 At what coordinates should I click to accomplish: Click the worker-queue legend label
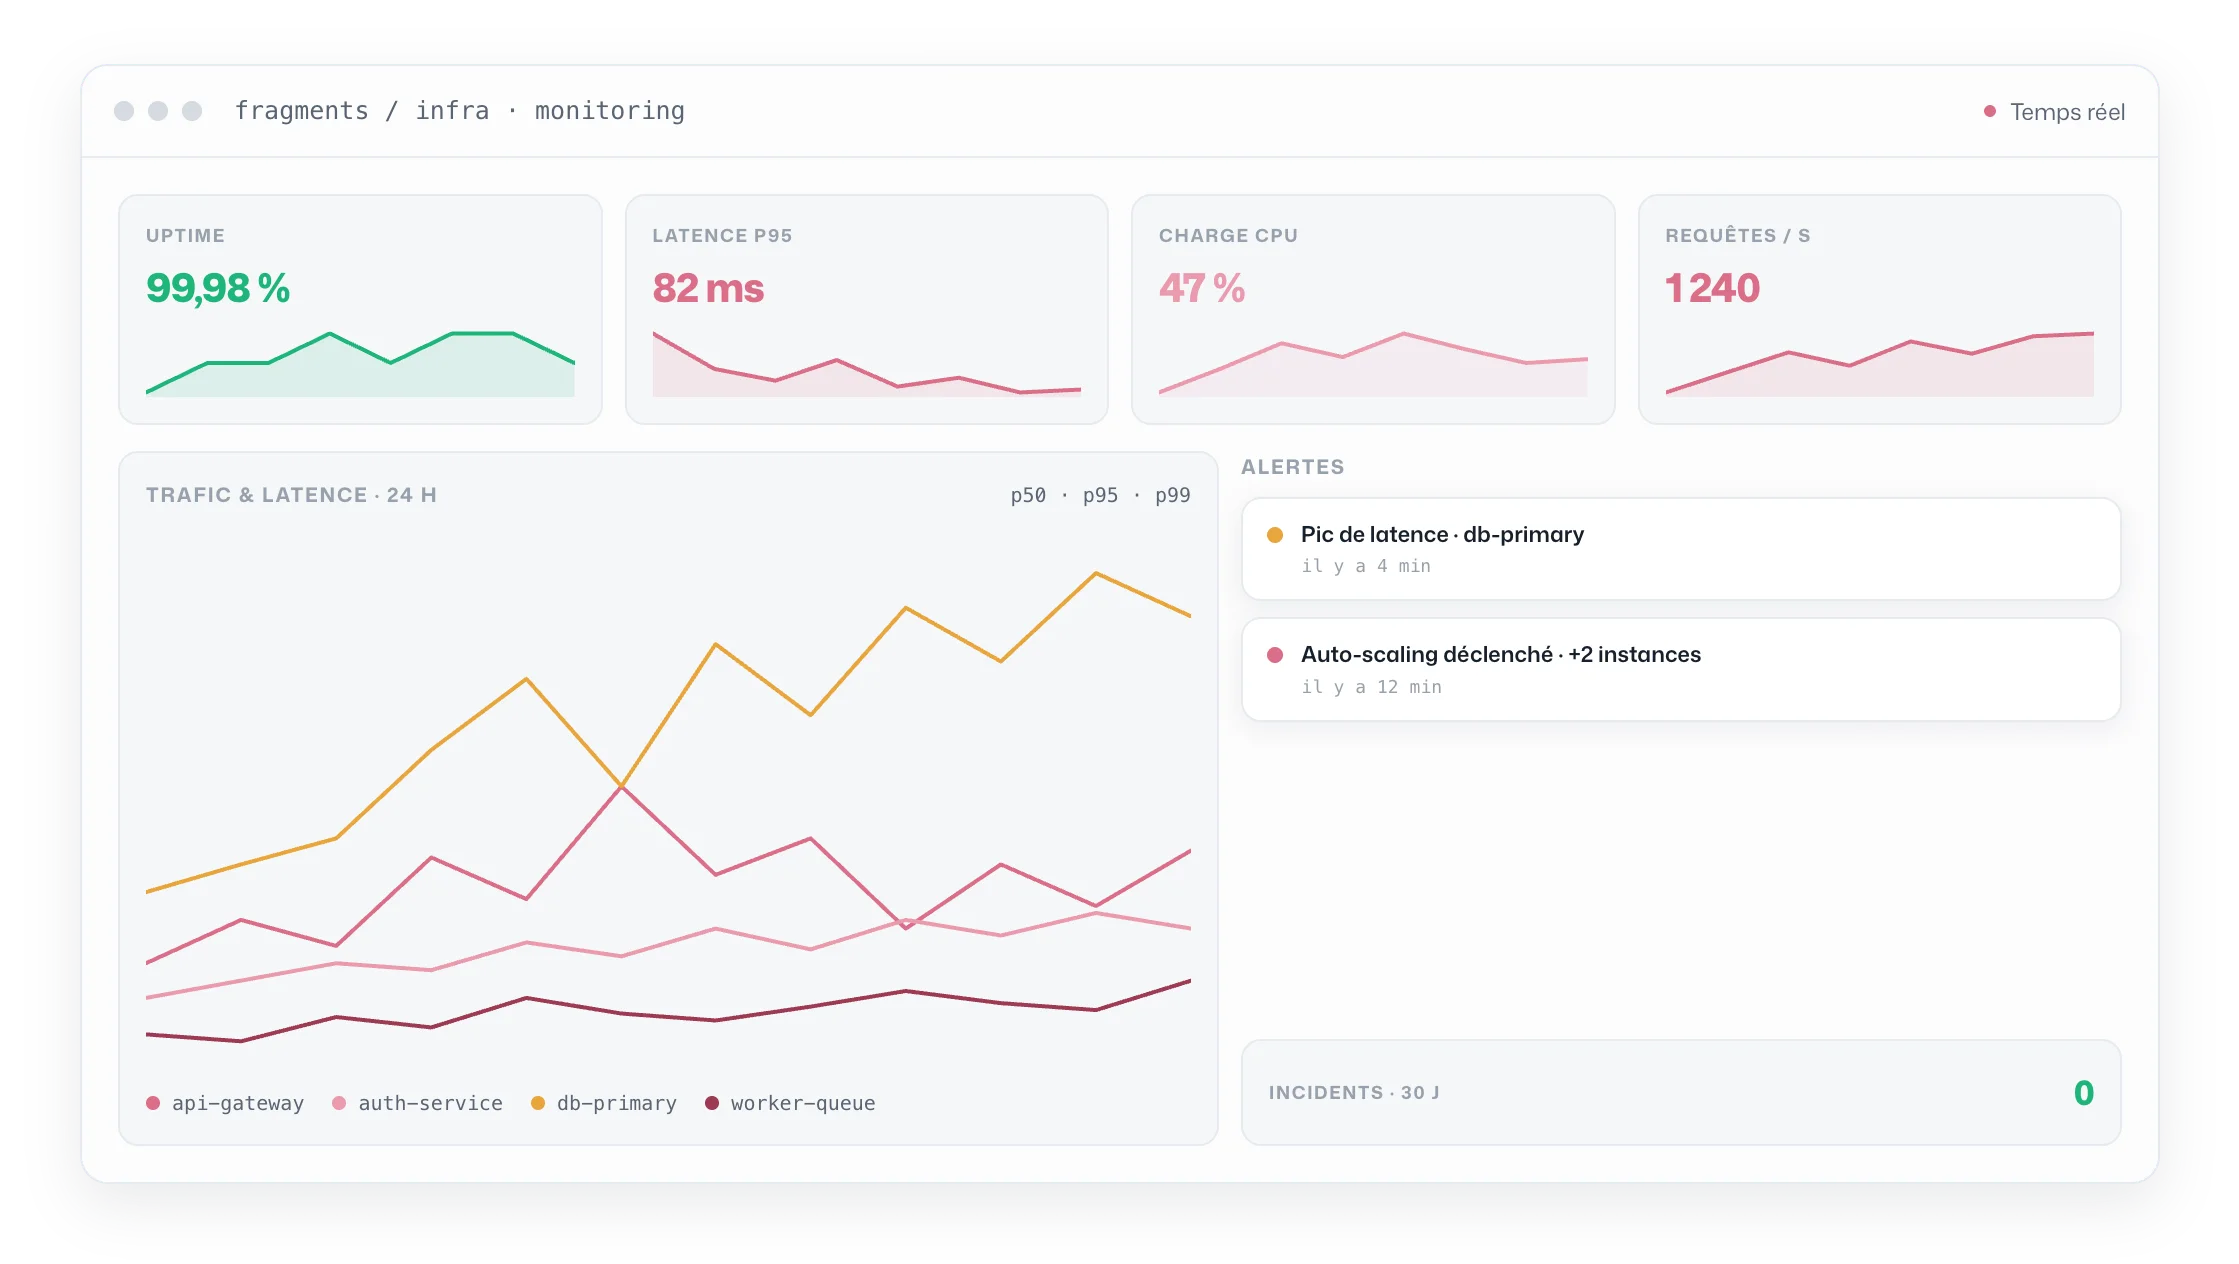point(803,1103)
